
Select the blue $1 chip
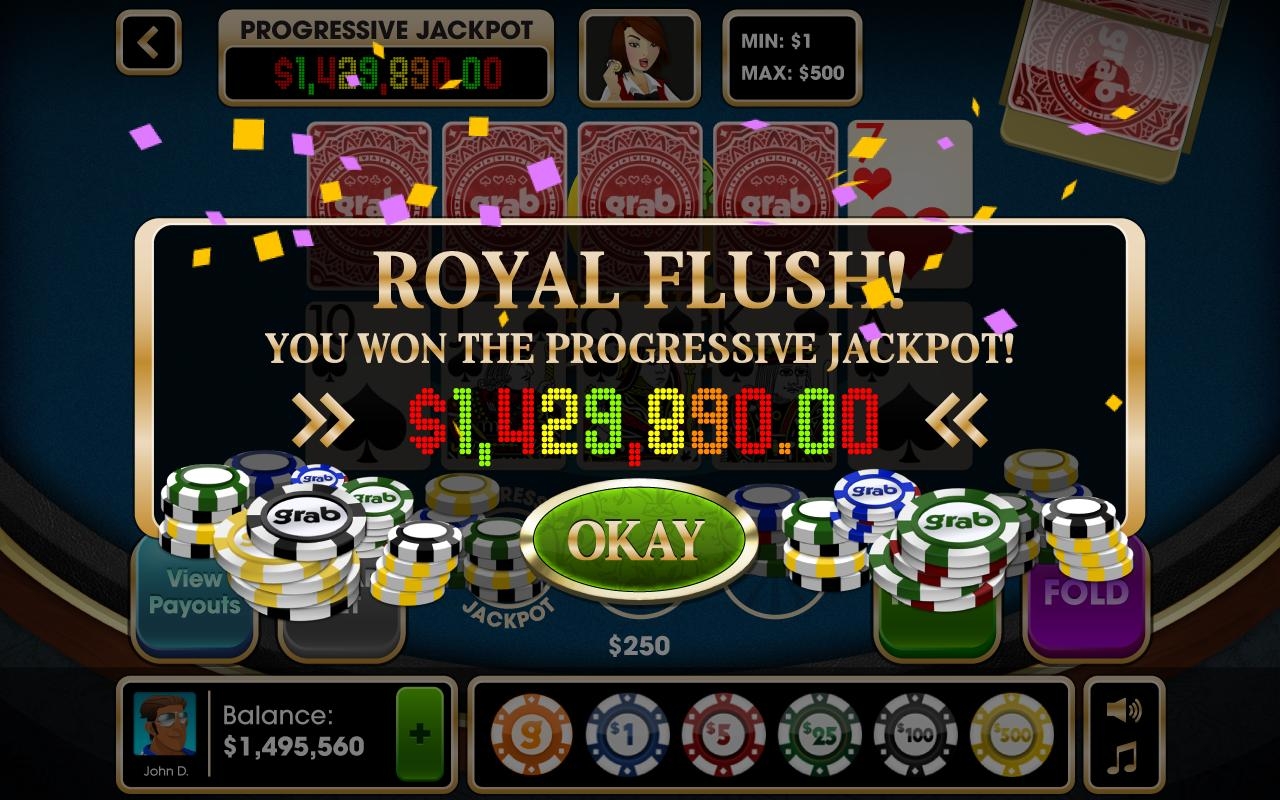pos(627,735)
